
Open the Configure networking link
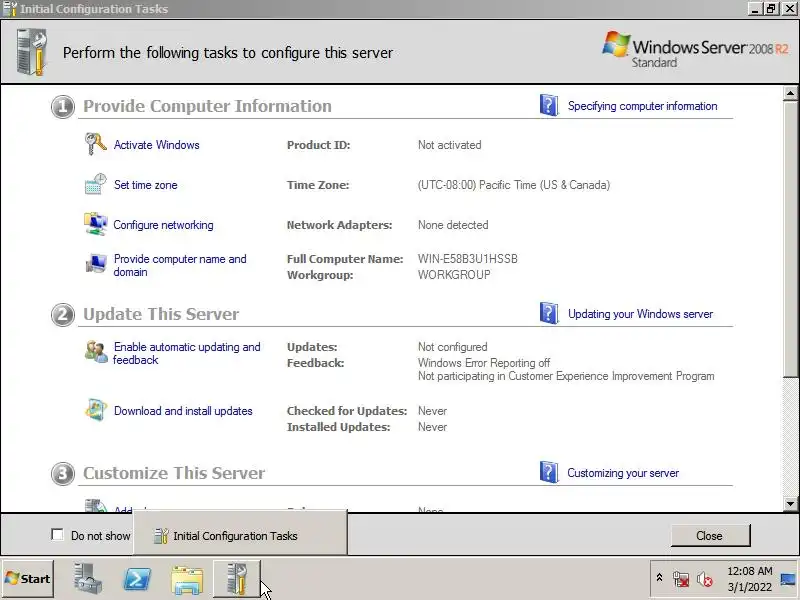pyautogui.click(x=163, y=225)
